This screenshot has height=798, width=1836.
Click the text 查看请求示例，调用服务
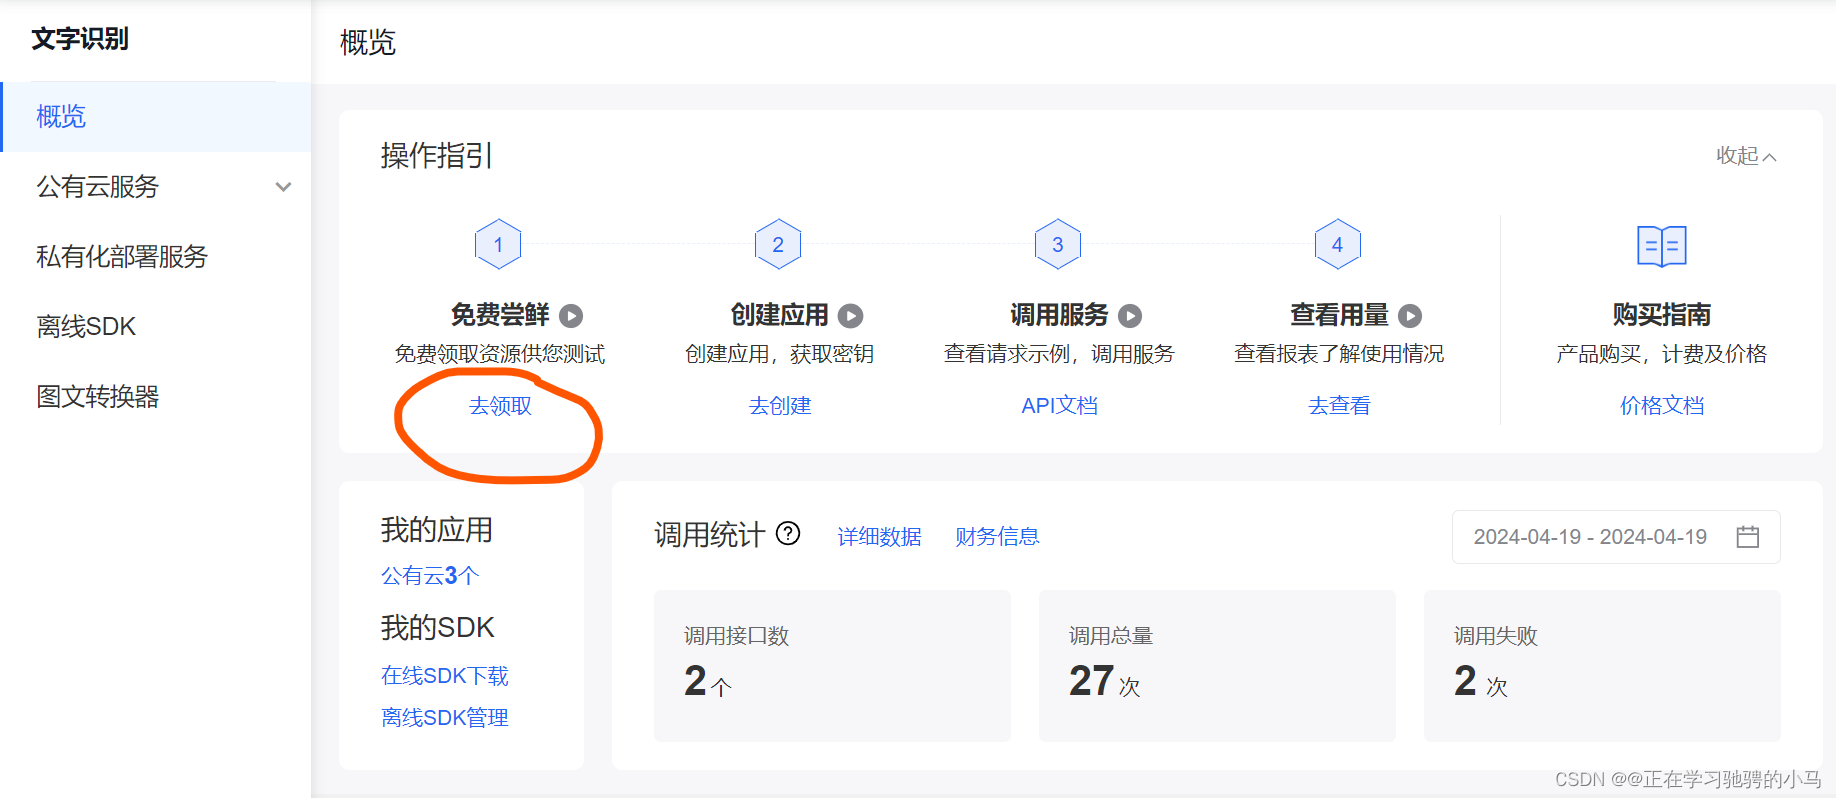[x=1059, y=354]
